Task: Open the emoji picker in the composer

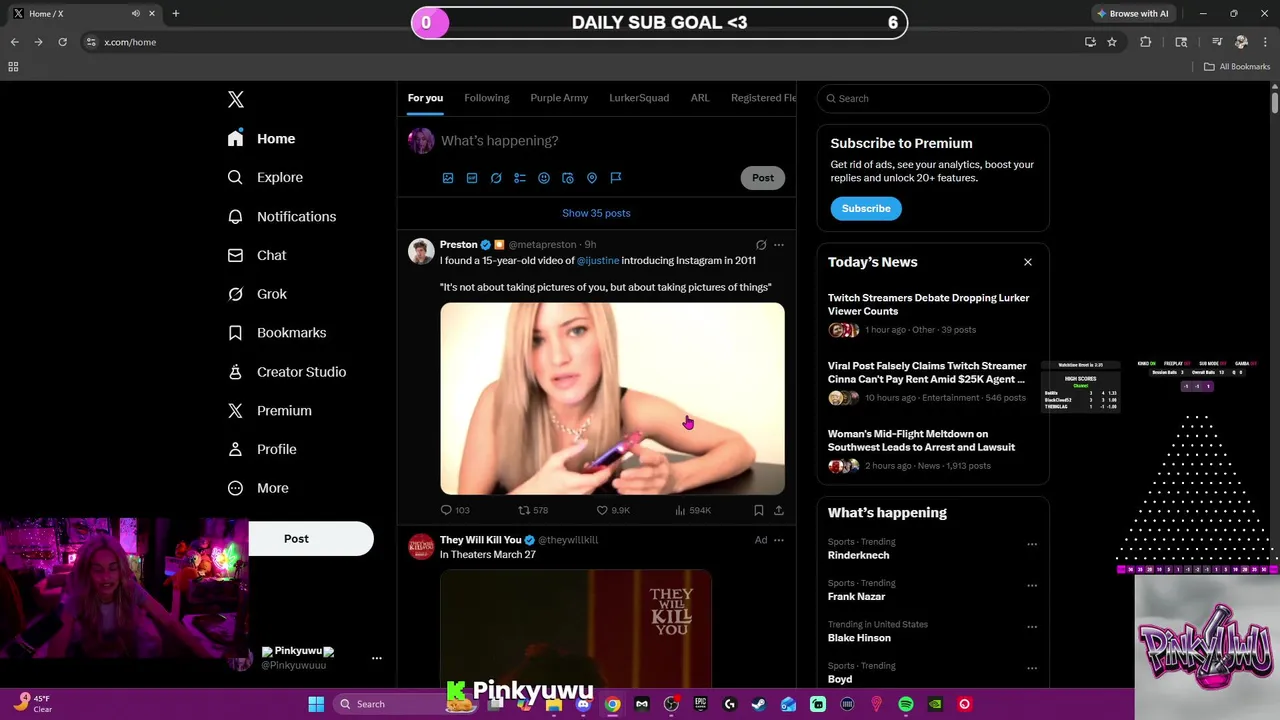Action: [x=544, y=178]
